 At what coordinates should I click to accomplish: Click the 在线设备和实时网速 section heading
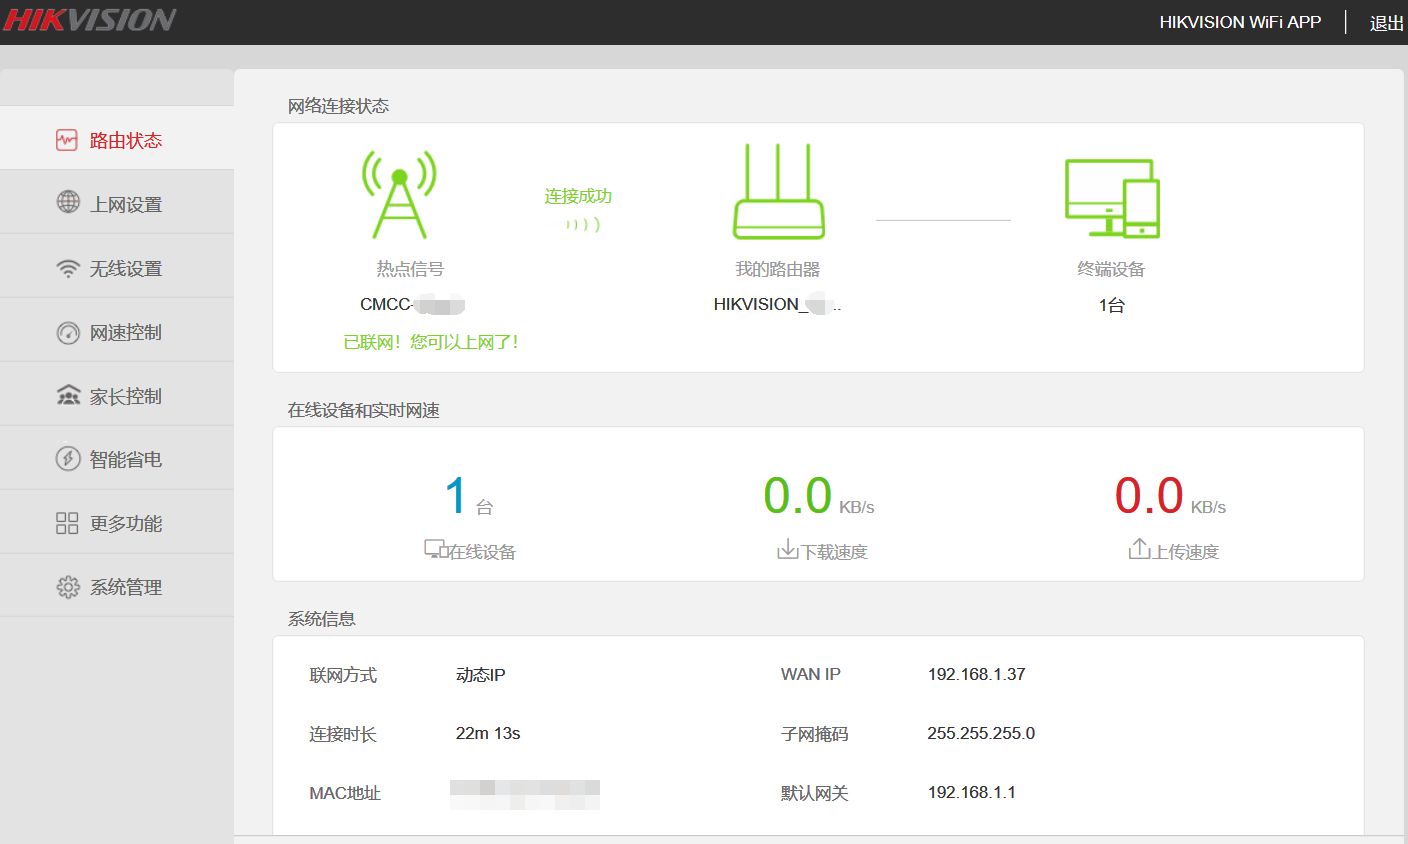click(364, 410)
